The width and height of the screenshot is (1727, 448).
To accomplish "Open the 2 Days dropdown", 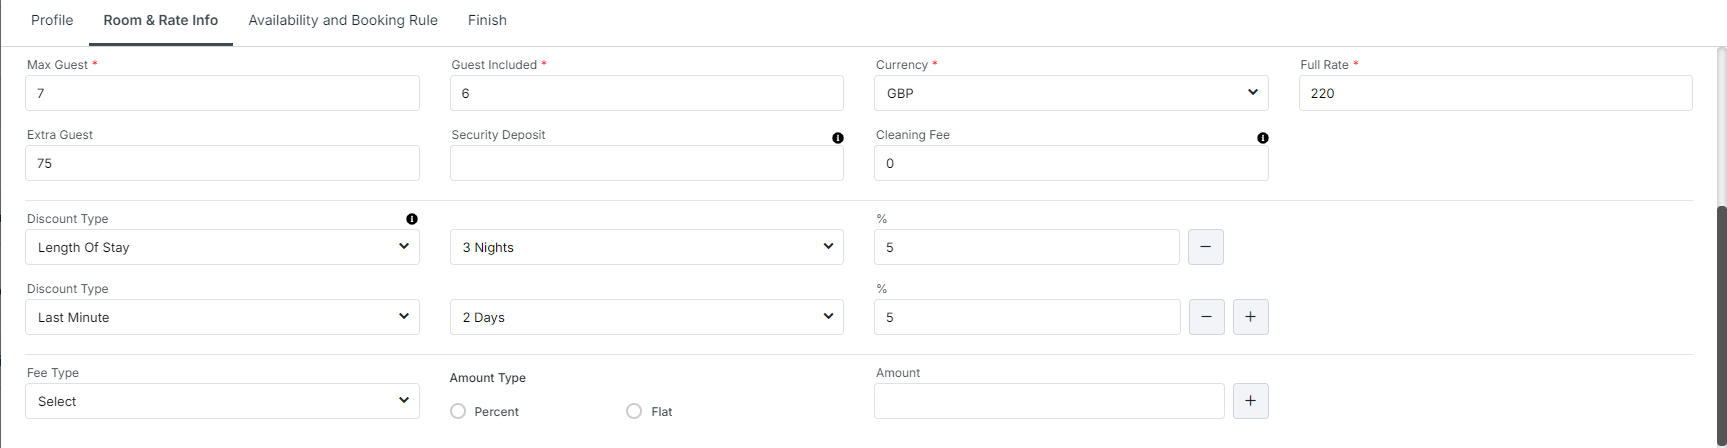I will click(646, 317).
